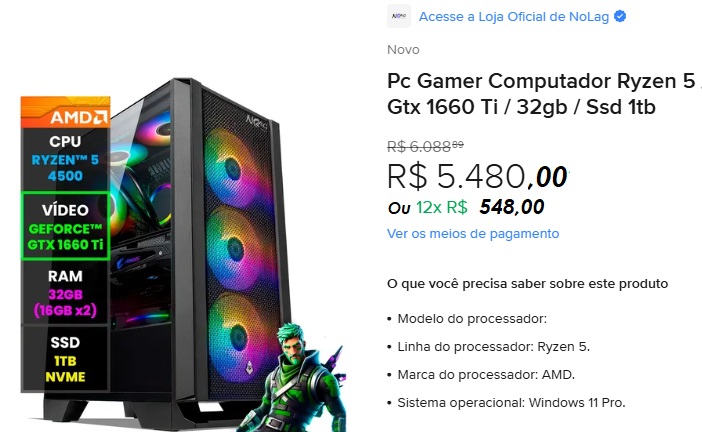This screenshot has height=432, width=702.
Task: Open the Acesse a Loja Oficial de NoLag link
Action: [x=514, y=17]
